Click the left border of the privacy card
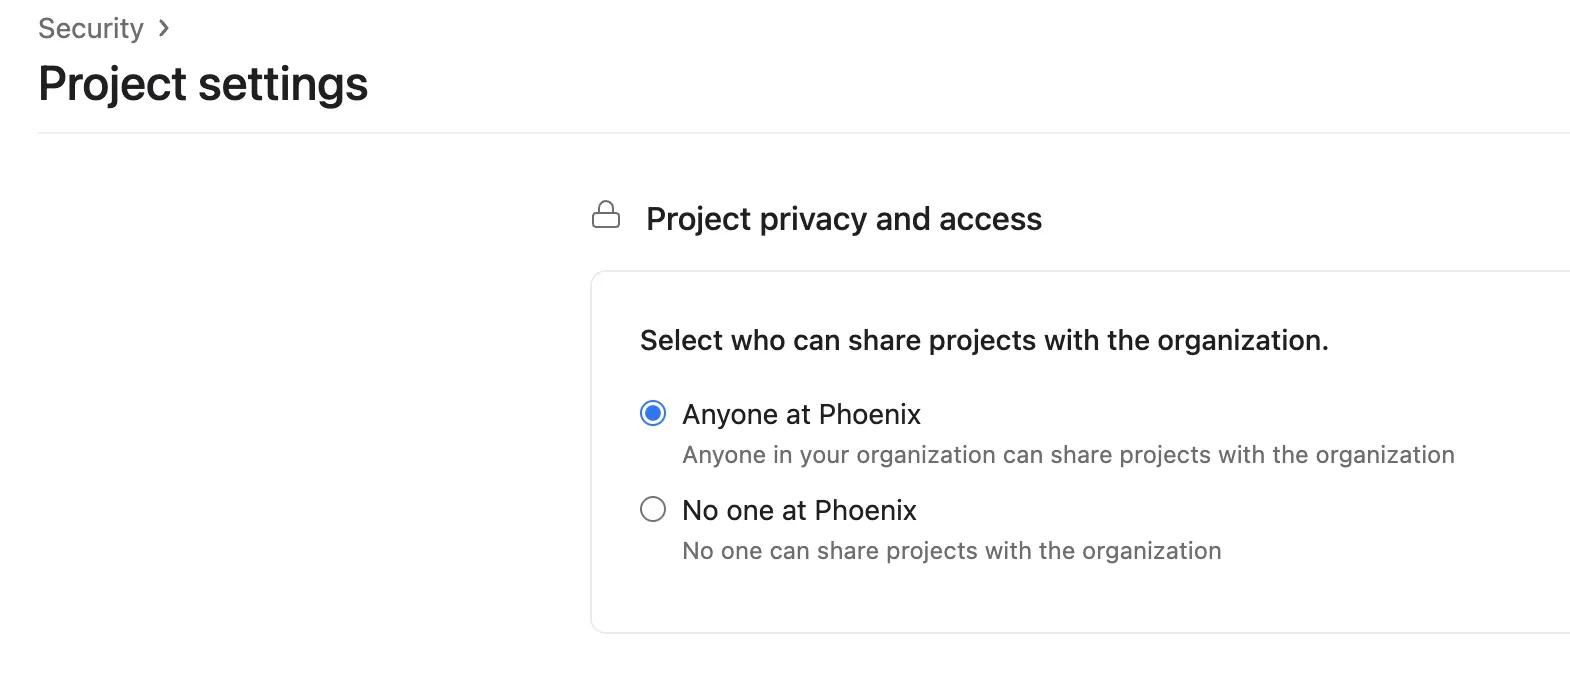The height and width of the screenshot is (690, 1570). pyautogui.click(x=591, y=450)
